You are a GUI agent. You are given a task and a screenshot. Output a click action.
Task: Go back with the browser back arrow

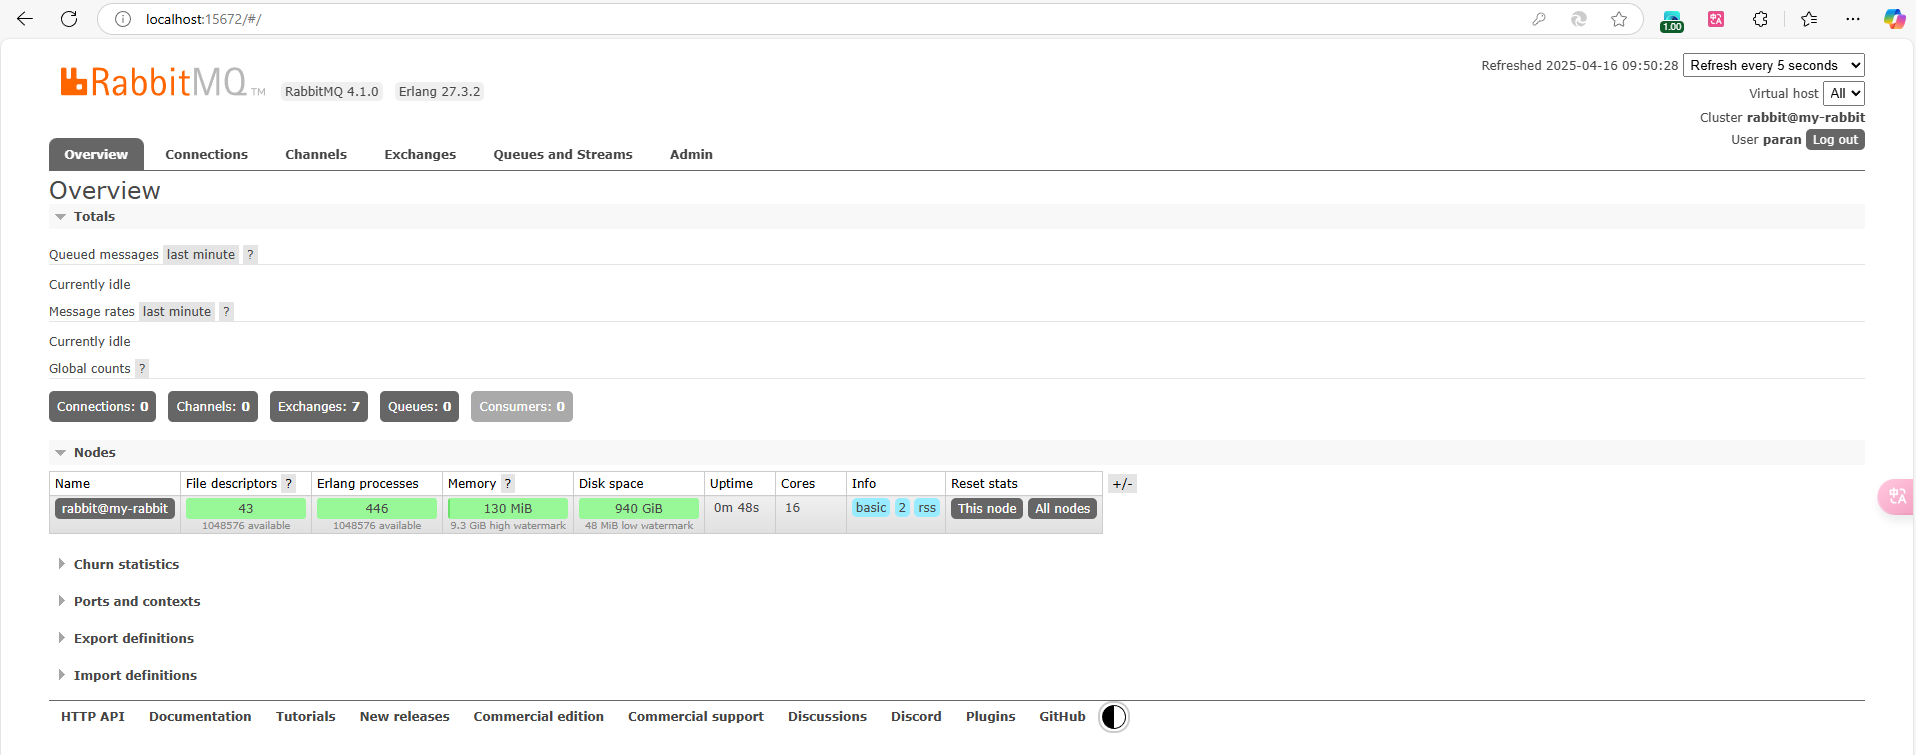point(25,19)
